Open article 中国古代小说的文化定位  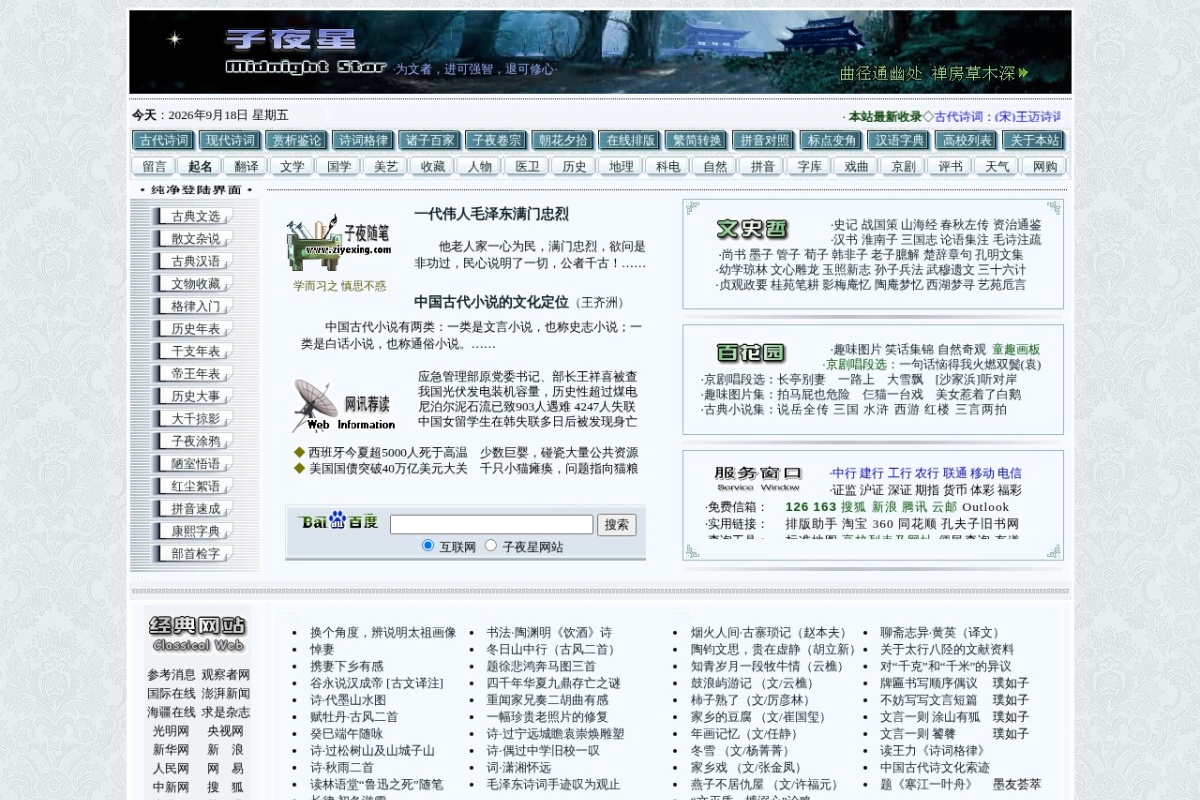point(491,302)
